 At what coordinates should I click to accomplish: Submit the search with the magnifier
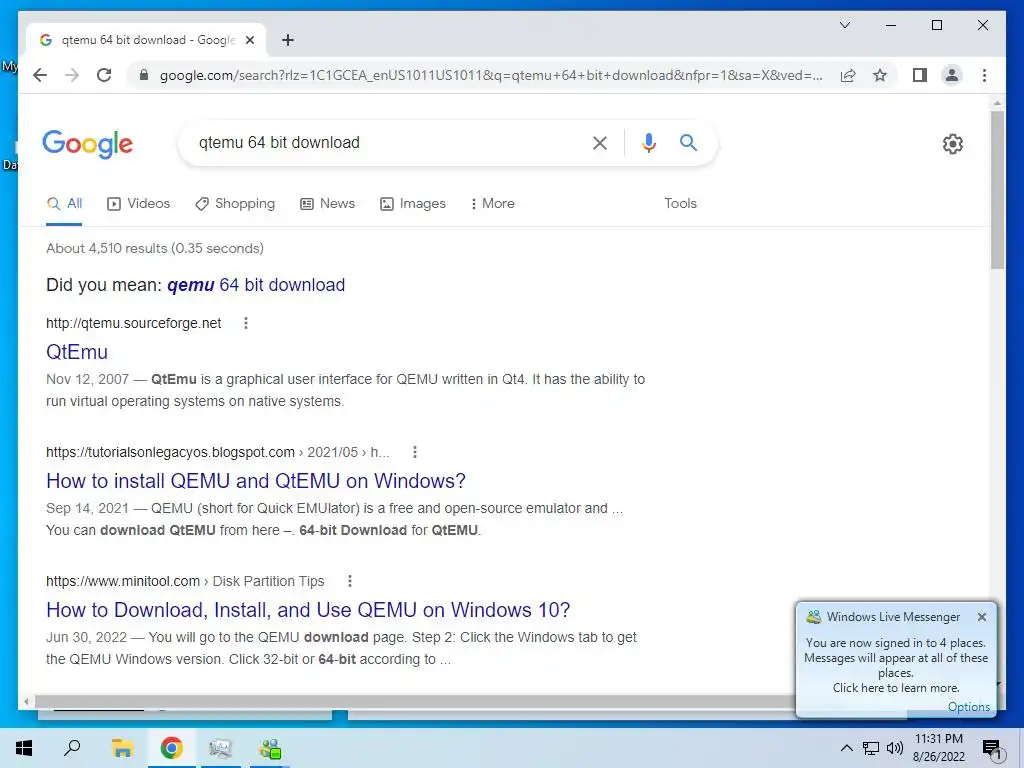tap(688, 142)
